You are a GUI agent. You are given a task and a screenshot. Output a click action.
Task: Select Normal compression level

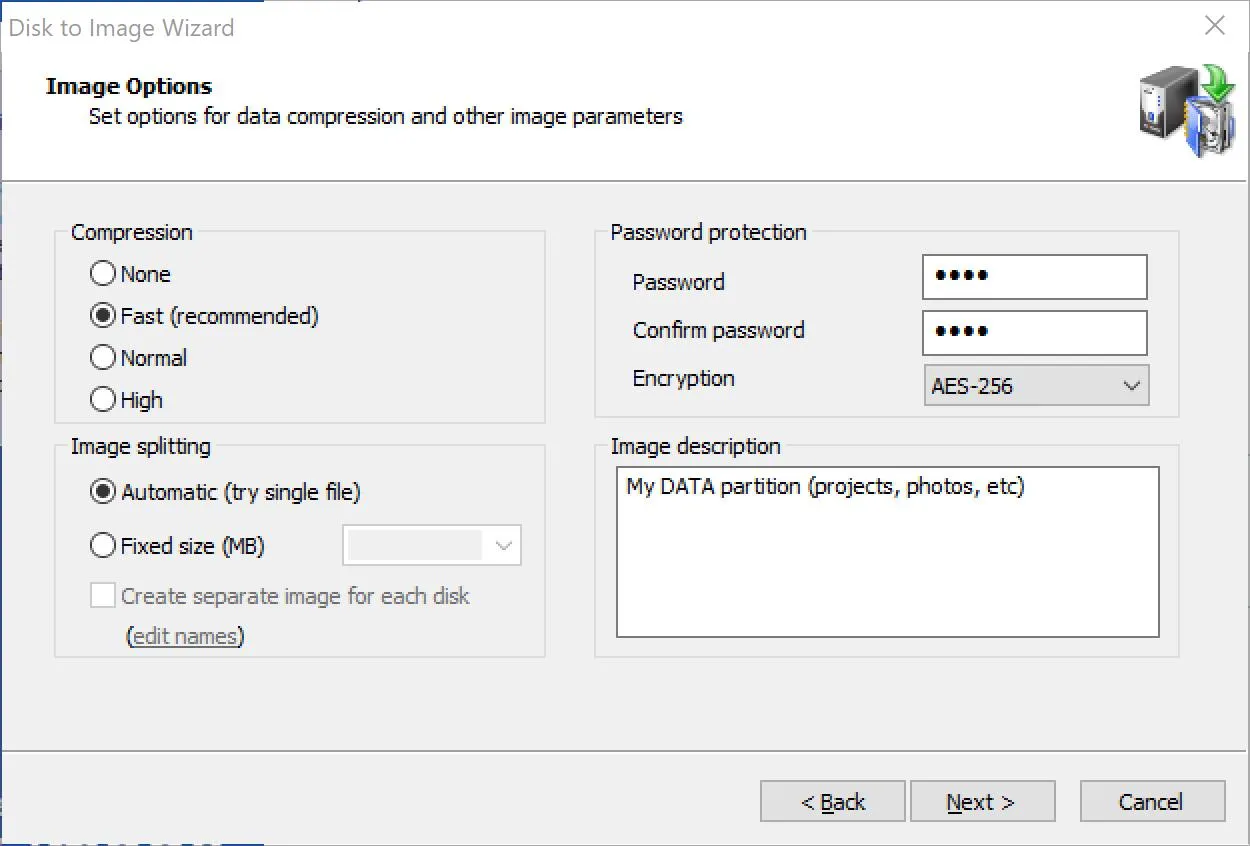coord(103,358)
